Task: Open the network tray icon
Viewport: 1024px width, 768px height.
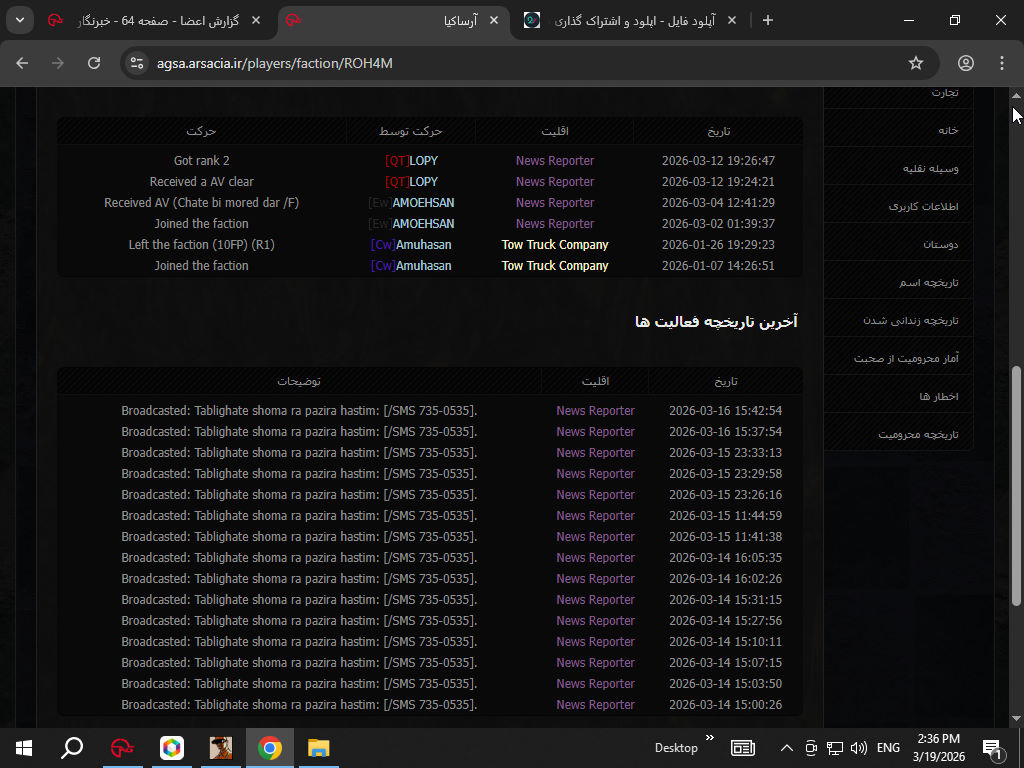Action: click(x=835, y=748)
